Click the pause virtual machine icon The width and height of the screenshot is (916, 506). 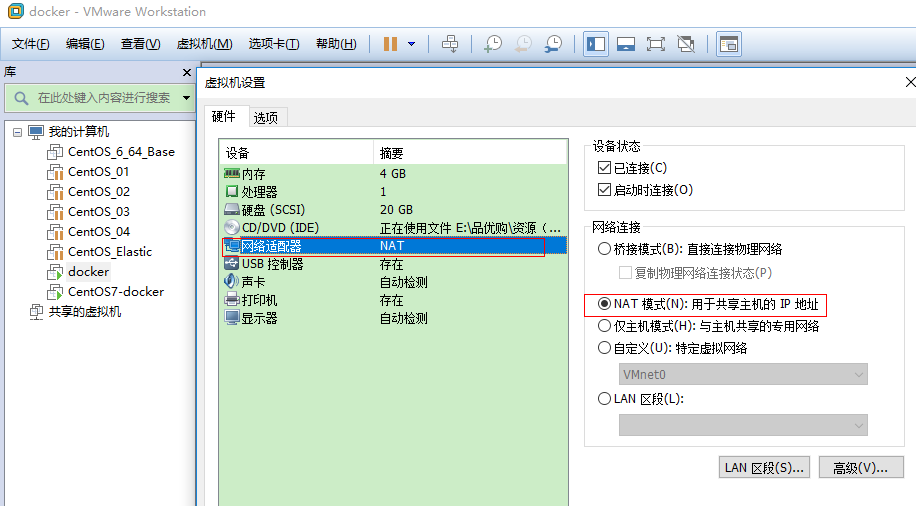pos(390,44)
